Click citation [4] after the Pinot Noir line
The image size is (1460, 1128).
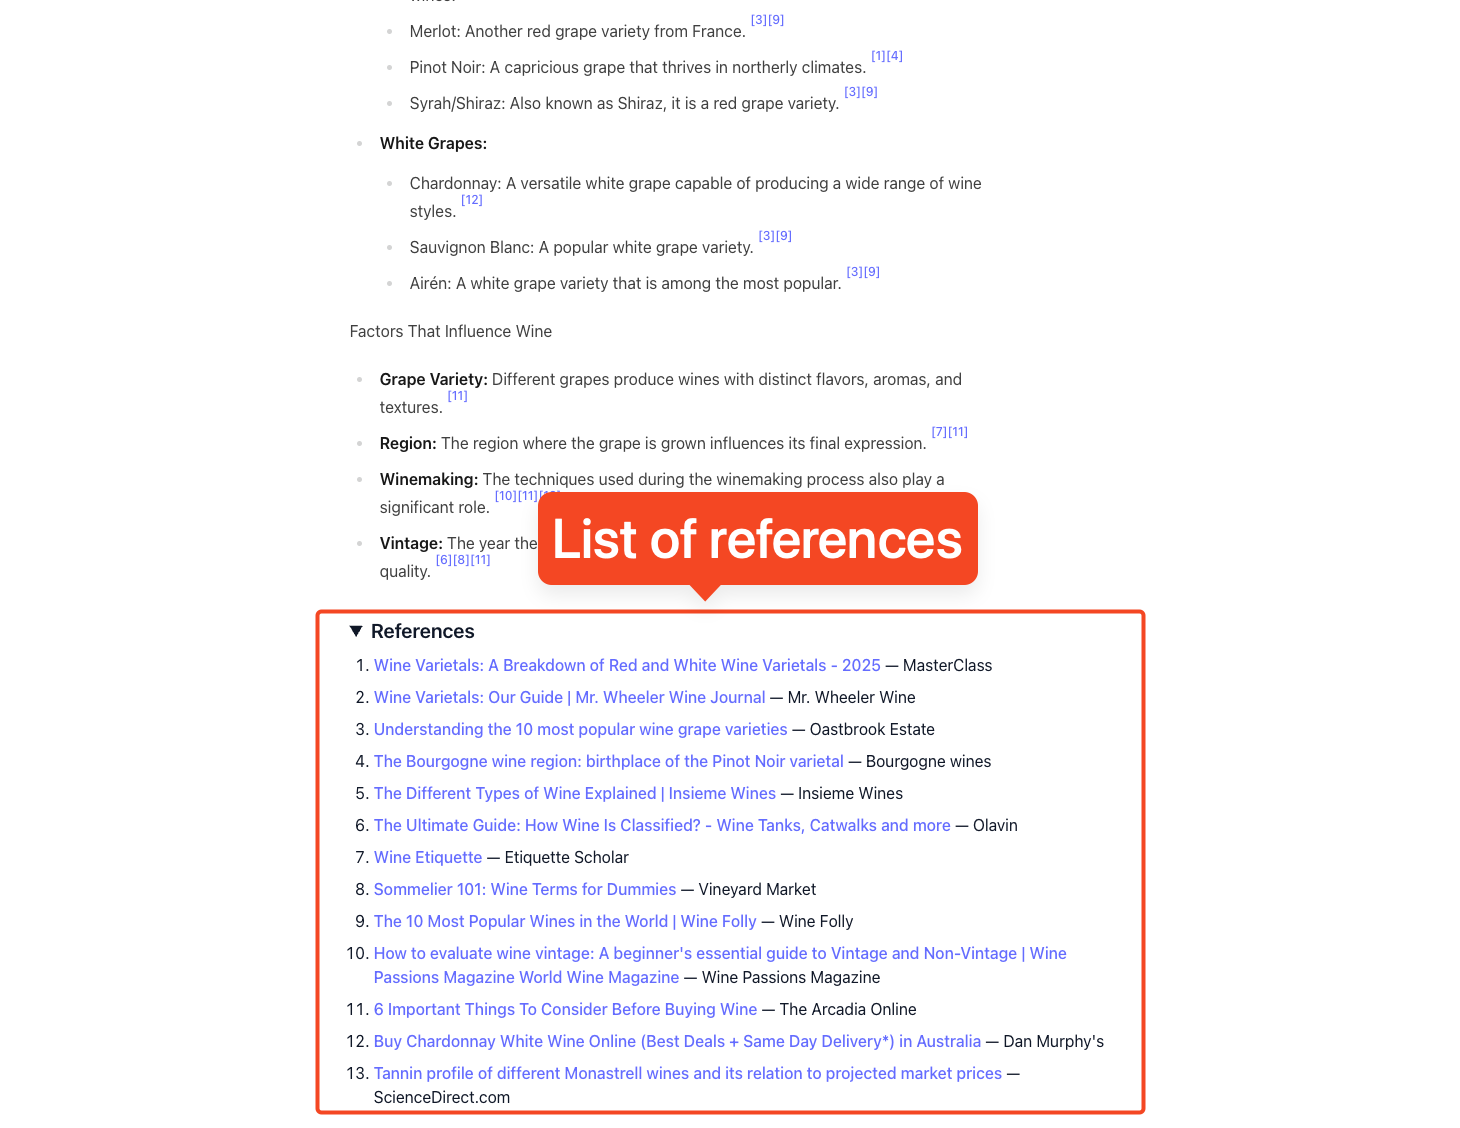point(895,56)
